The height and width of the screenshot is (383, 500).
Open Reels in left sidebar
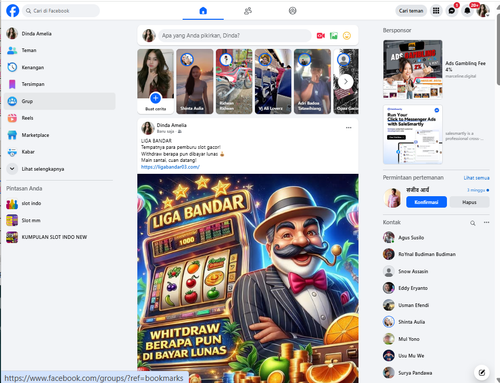pos(60,118)
